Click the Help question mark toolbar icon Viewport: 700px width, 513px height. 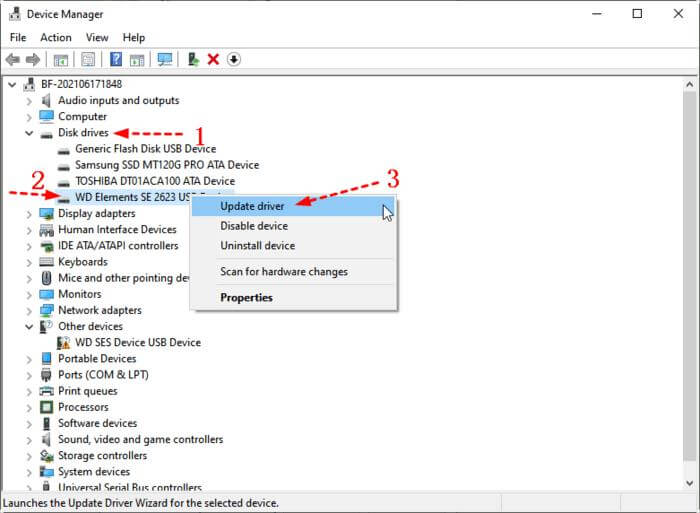[x=115, y=60]
